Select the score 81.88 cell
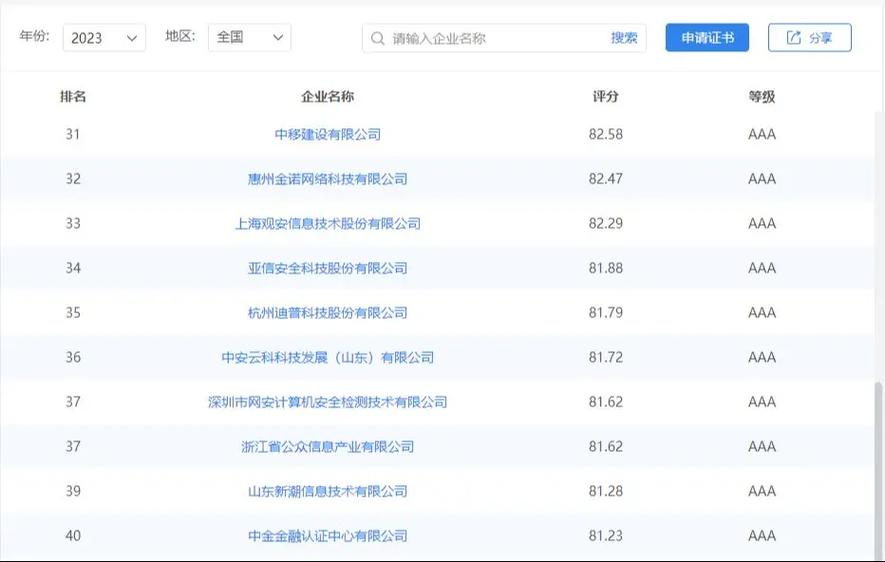The width and height of the screenshot is (885, 562). [606, 268]
